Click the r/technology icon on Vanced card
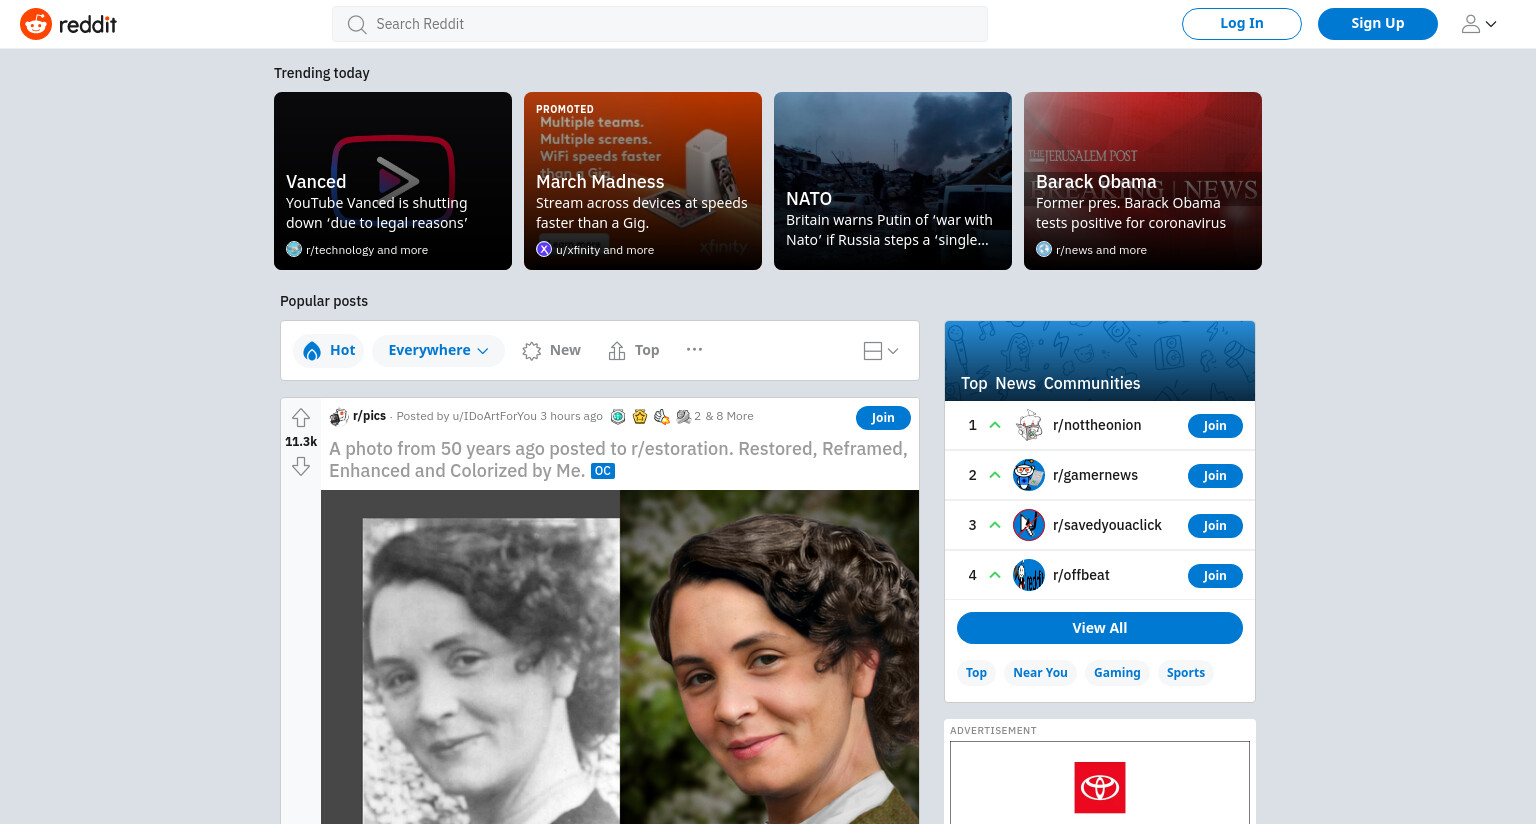1536x824 pixels. pyautogui.click(x=294, y=249)
